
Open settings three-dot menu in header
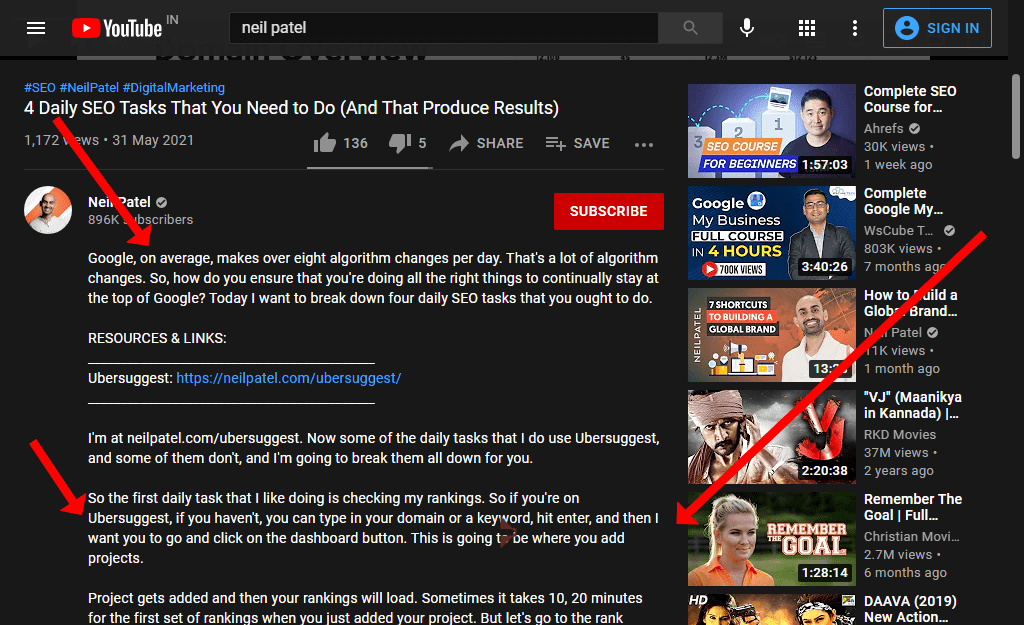point(855,28)
